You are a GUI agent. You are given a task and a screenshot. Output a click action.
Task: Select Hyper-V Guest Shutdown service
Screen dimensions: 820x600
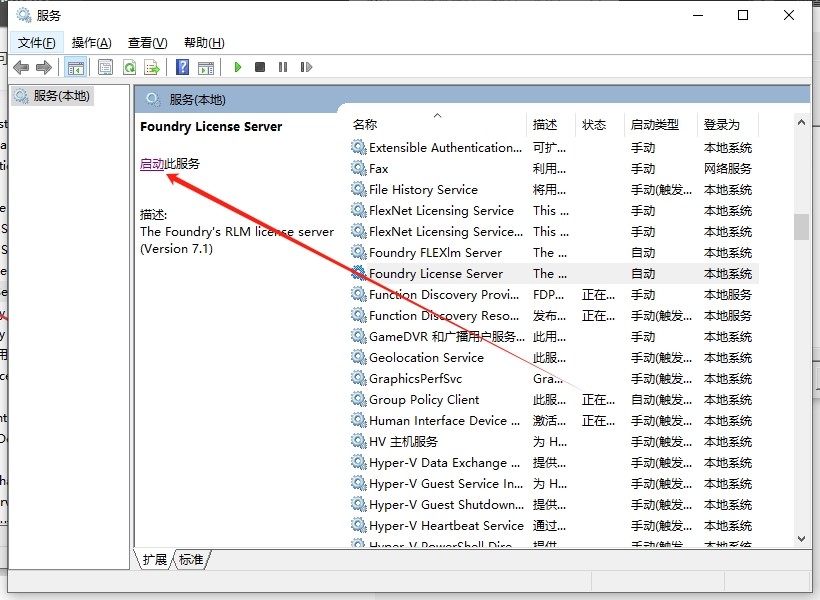point(554,504)
